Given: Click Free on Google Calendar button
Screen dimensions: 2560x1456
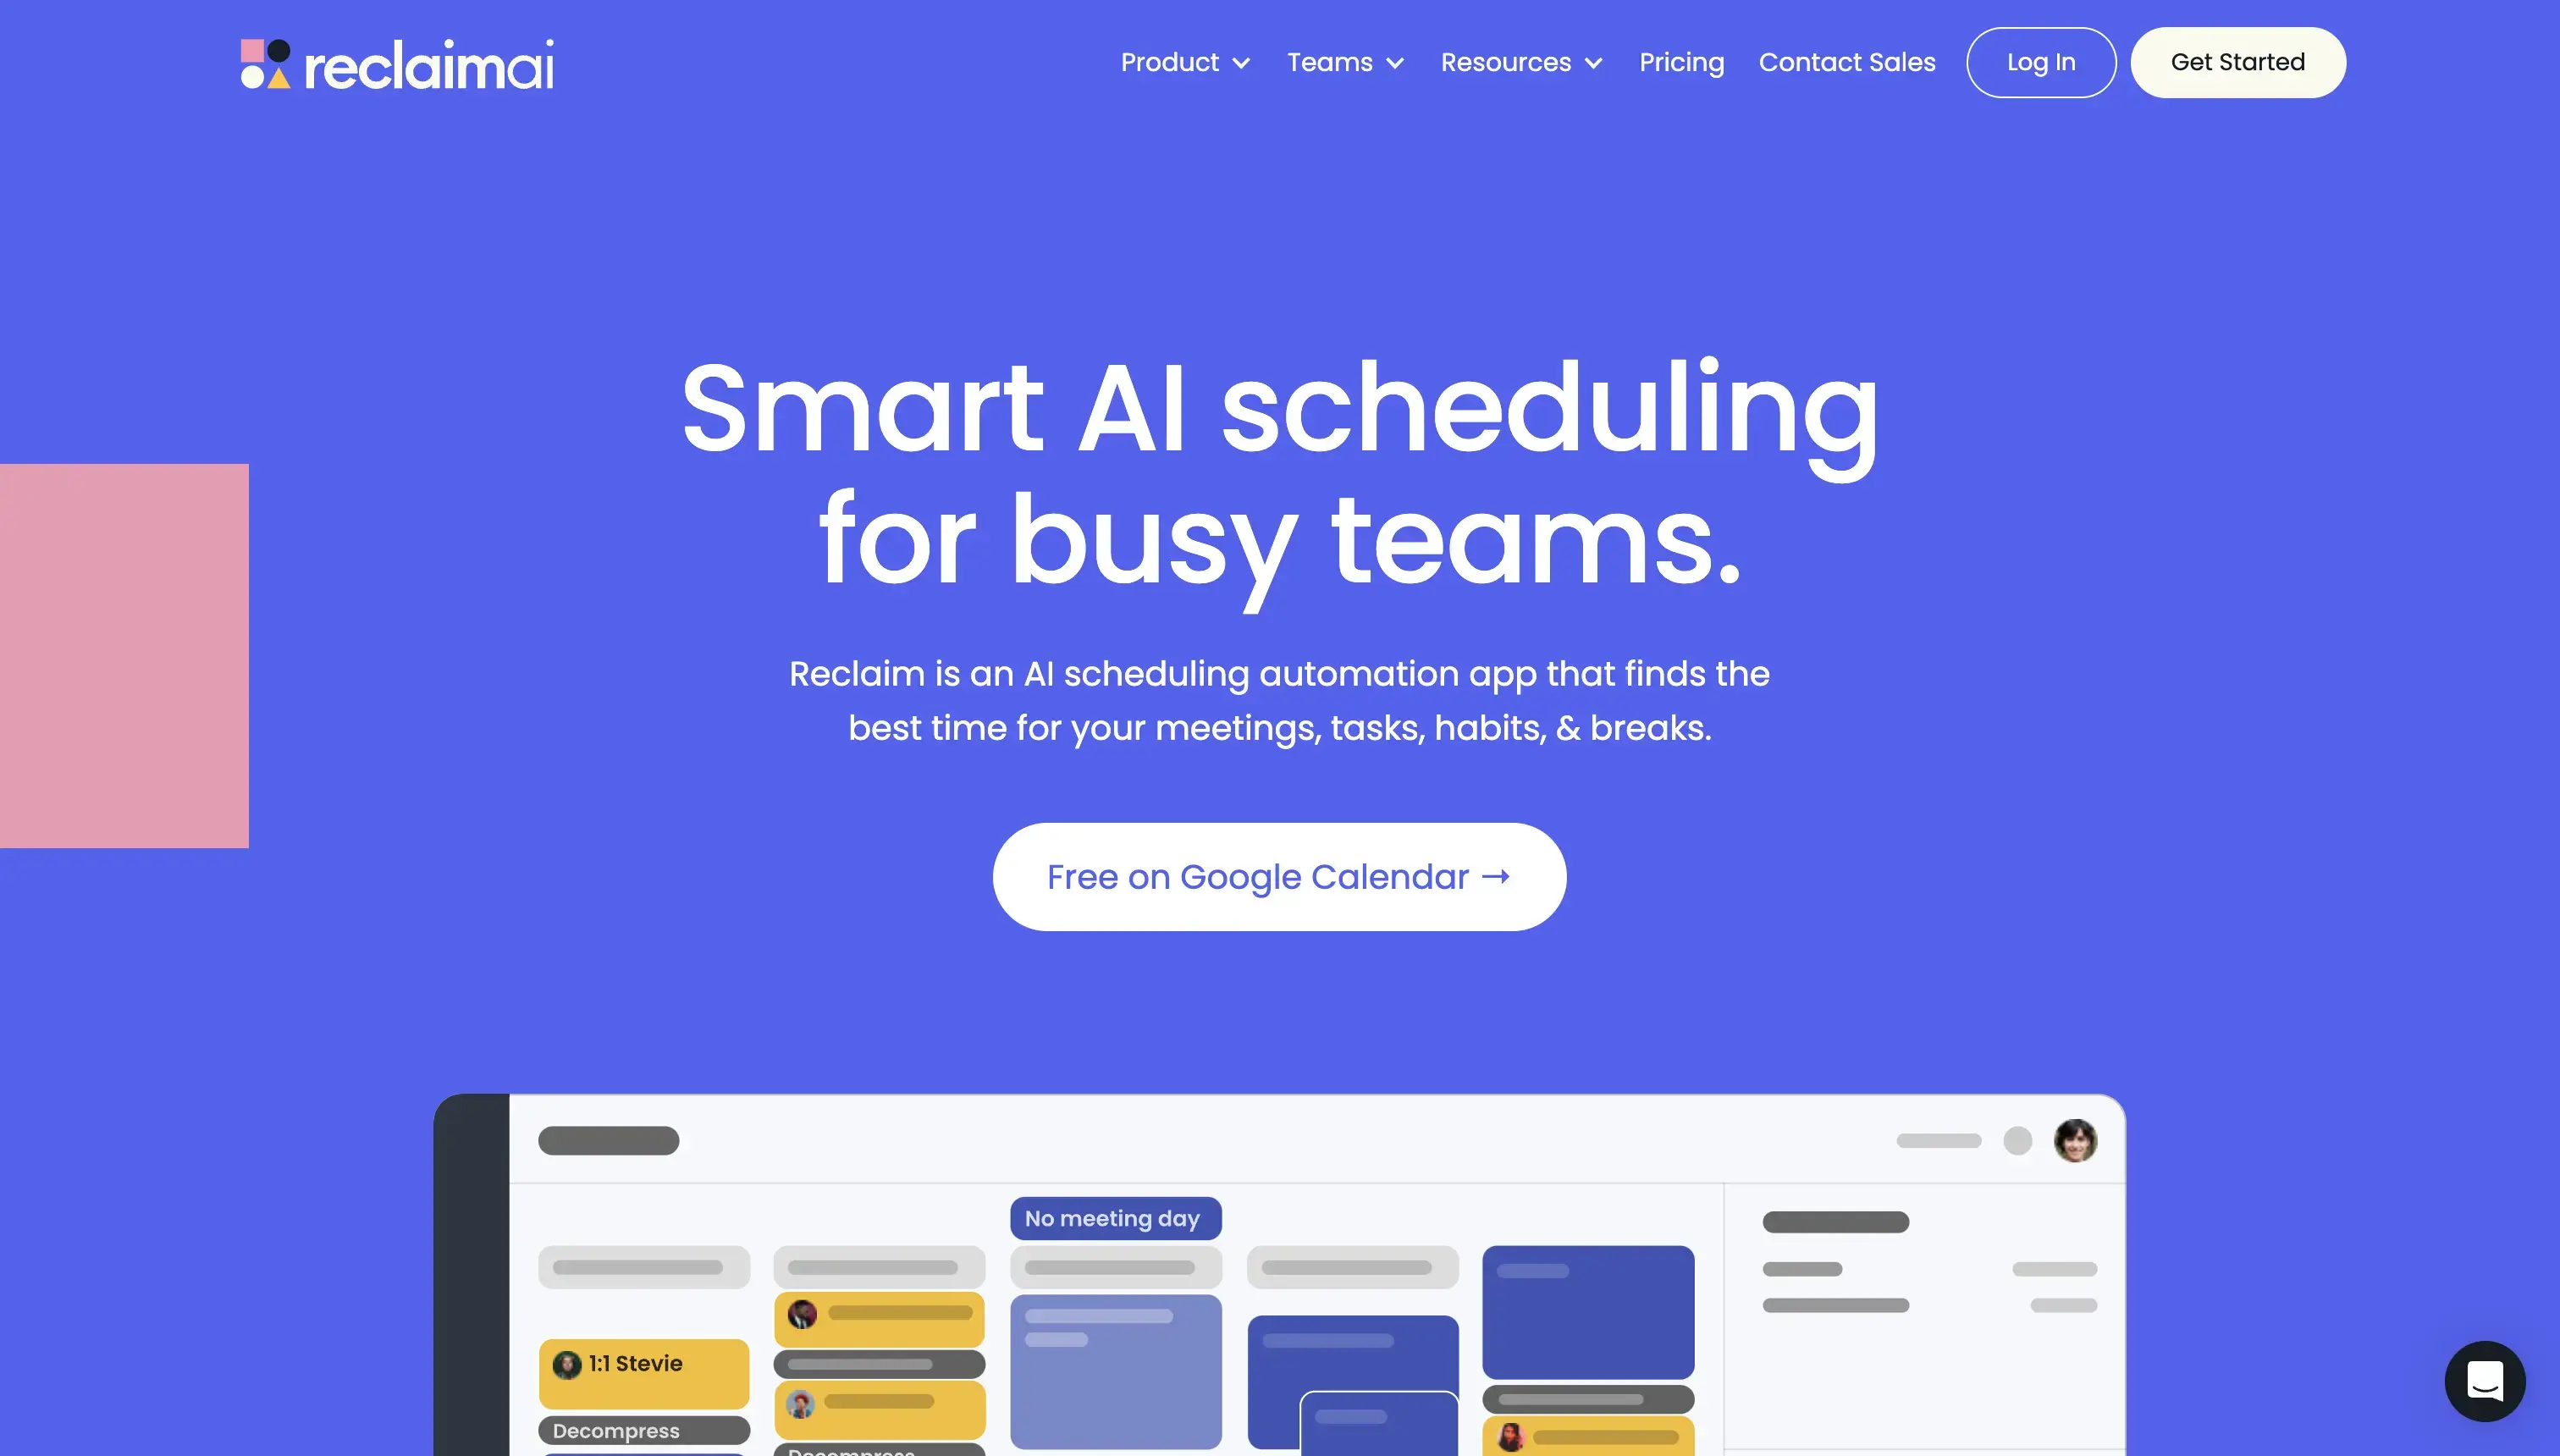Looking at the screenshot, I should tap(1278, 875).
